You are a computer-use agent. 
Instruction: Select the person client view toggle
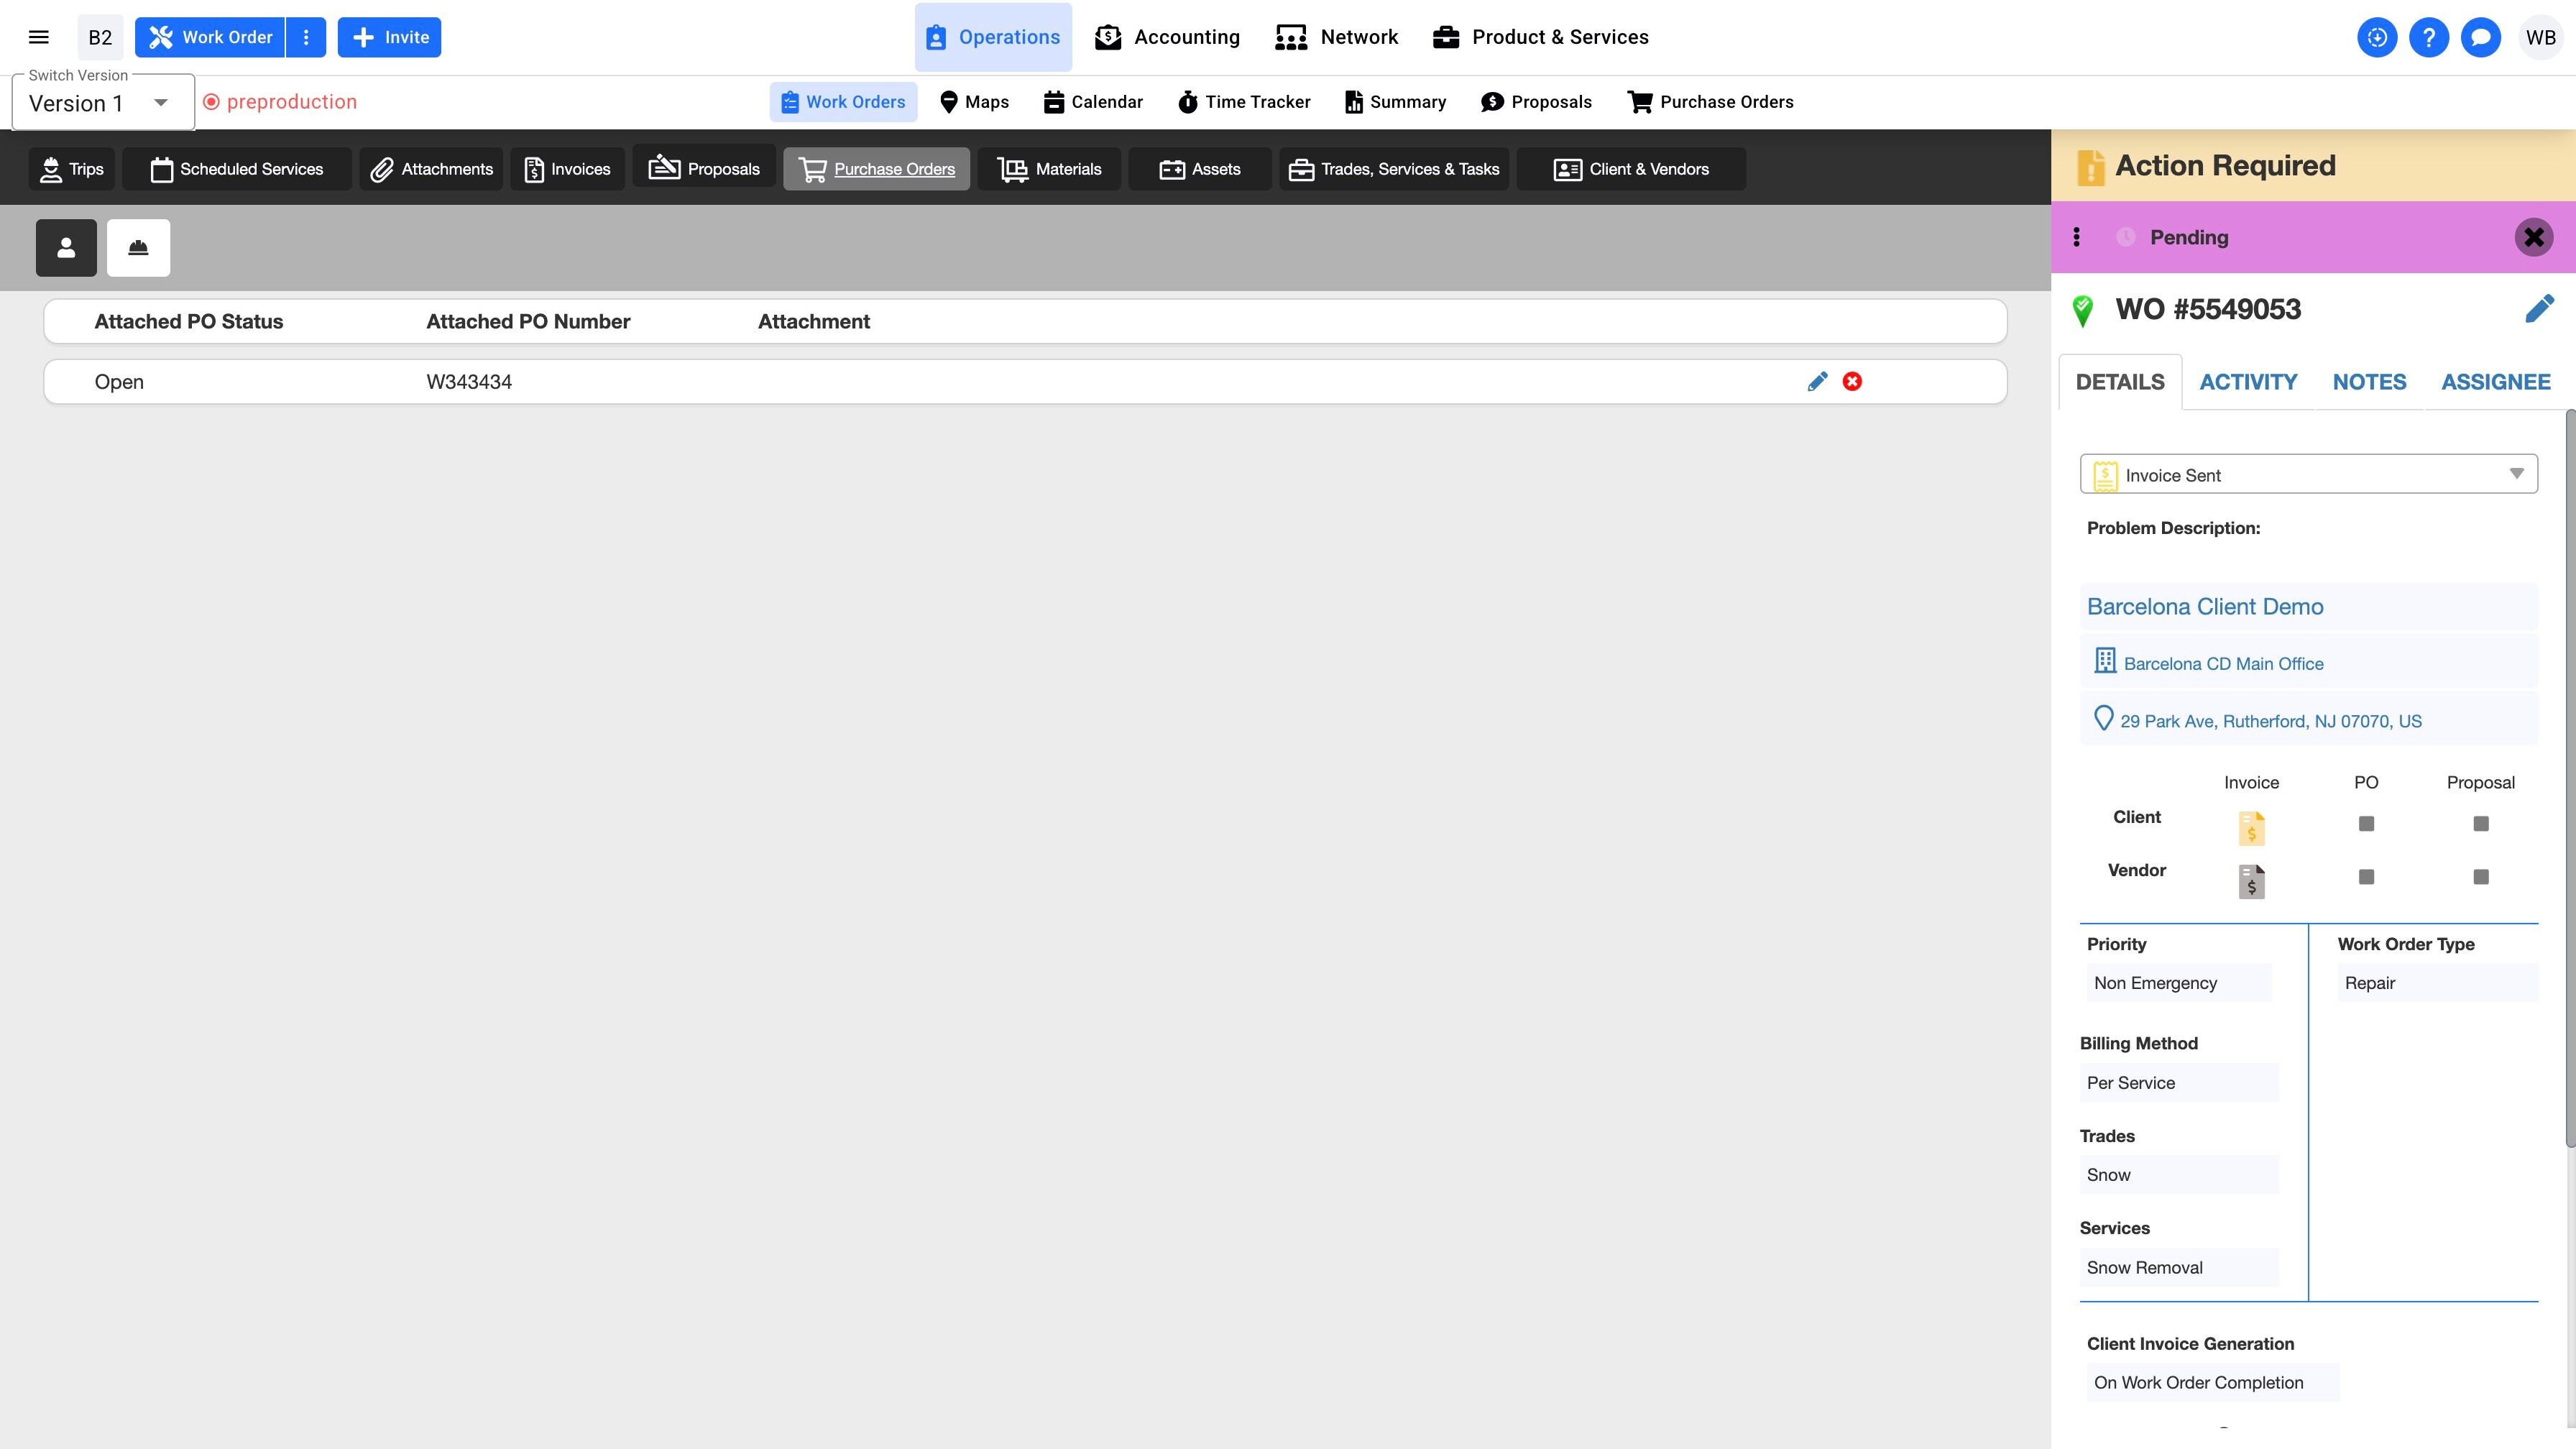[x=66, y=247]
